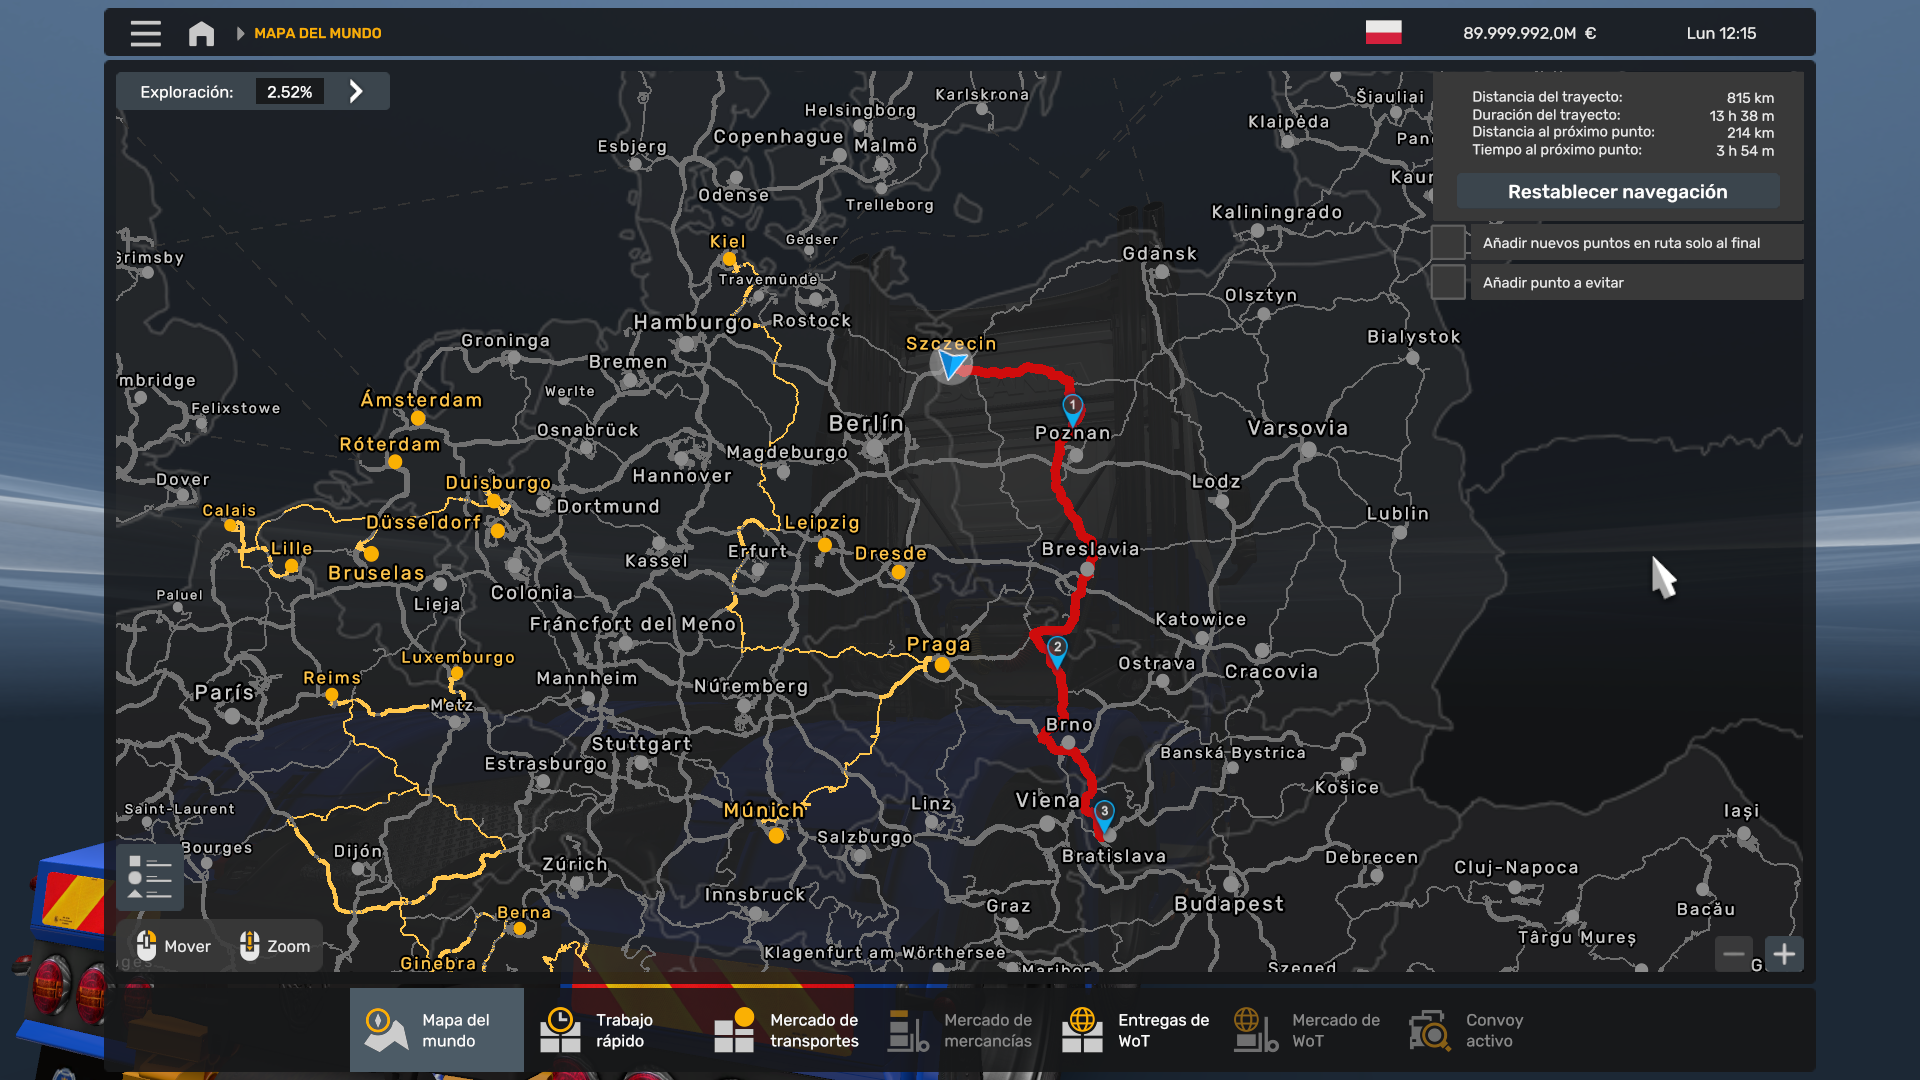Click route waypoint marker number 3
This screenshot has height=1080, width=1920.
point(1104,813)
